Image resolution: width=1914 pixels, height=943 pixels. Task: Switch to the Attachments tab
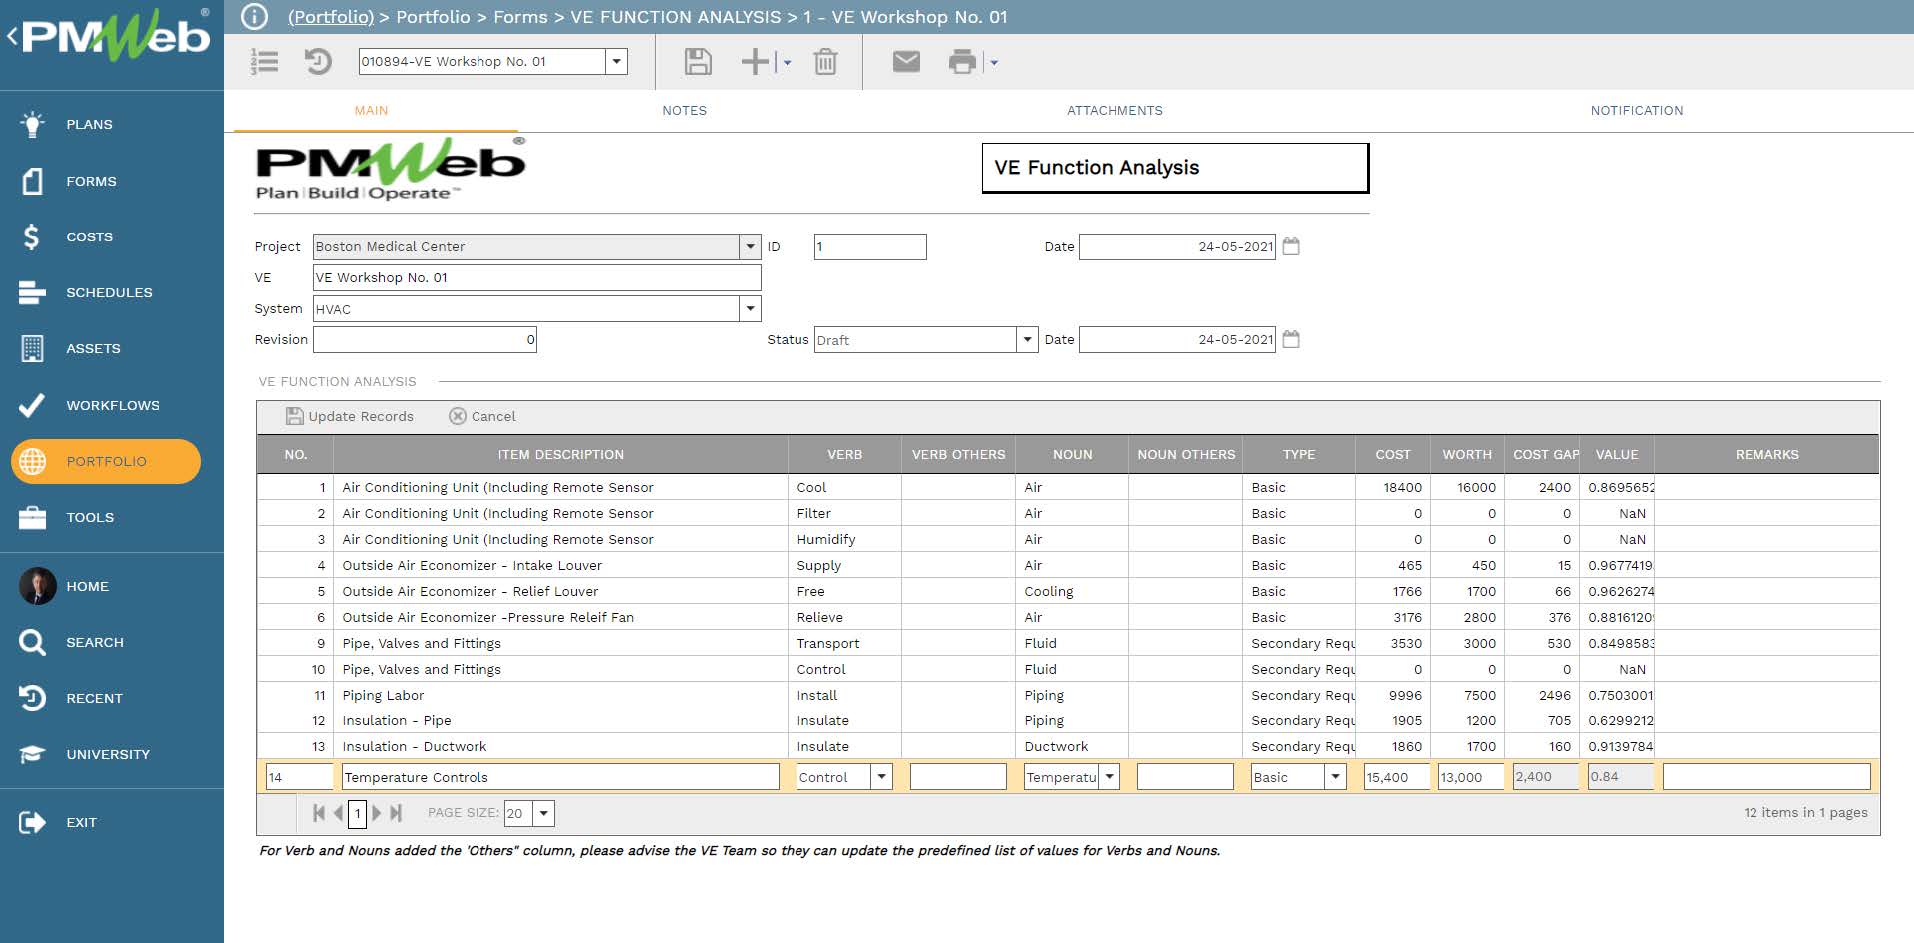point(1116,110)
